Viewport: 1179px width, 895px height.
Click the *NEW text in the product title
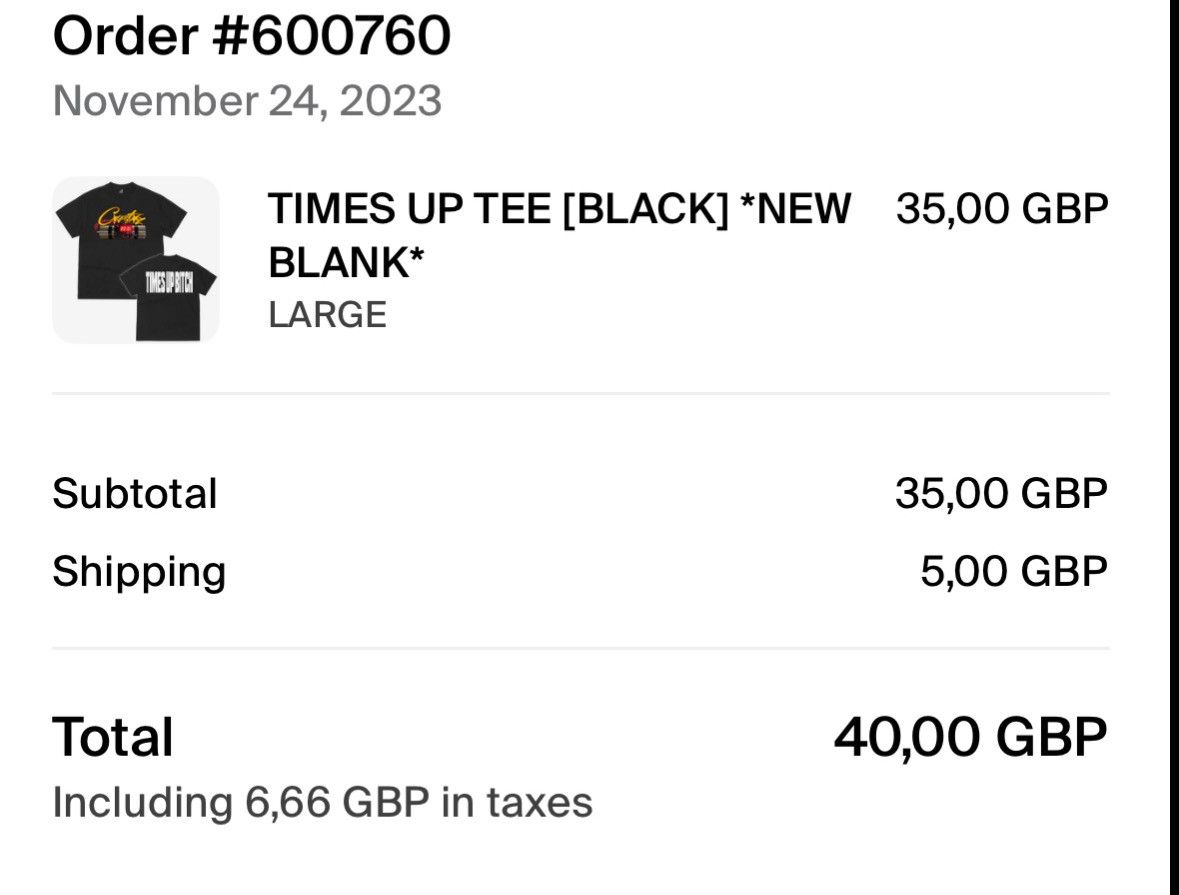tap(796, 208)
